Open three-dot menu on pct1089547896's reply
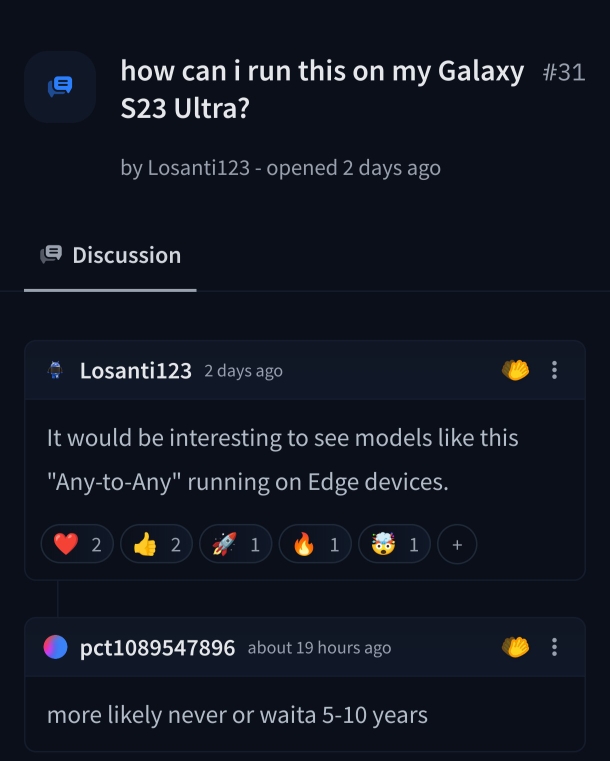This screenshot has height=761, width=610. [554, 647]
